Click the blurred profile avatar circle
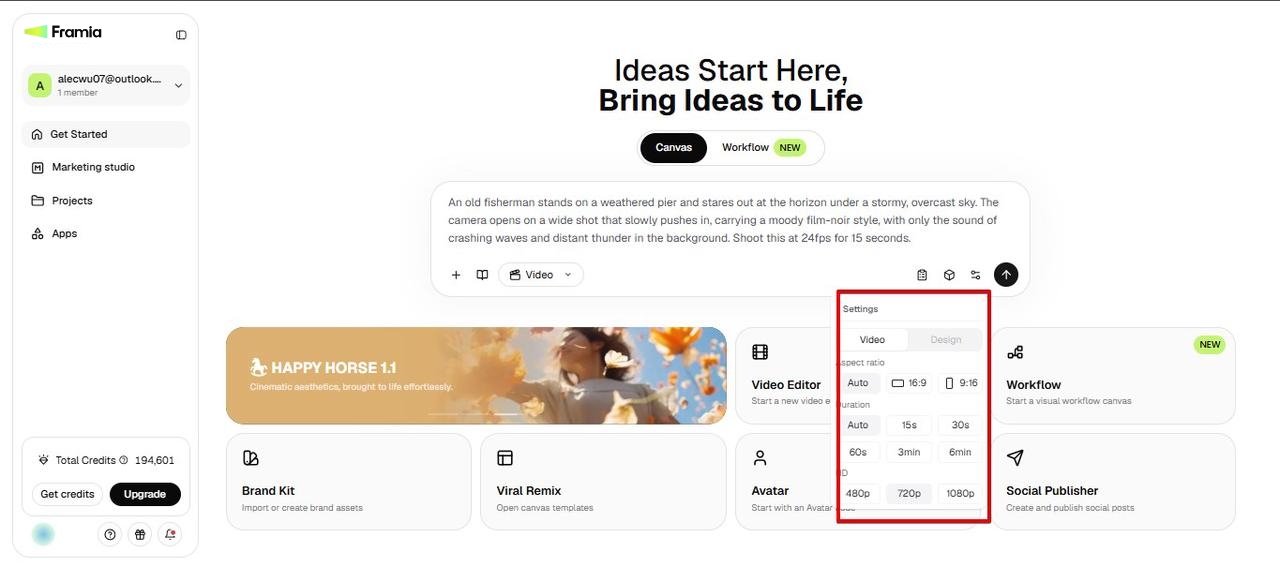The width and height of the screenshot is (1280, 567). [43, 535]
